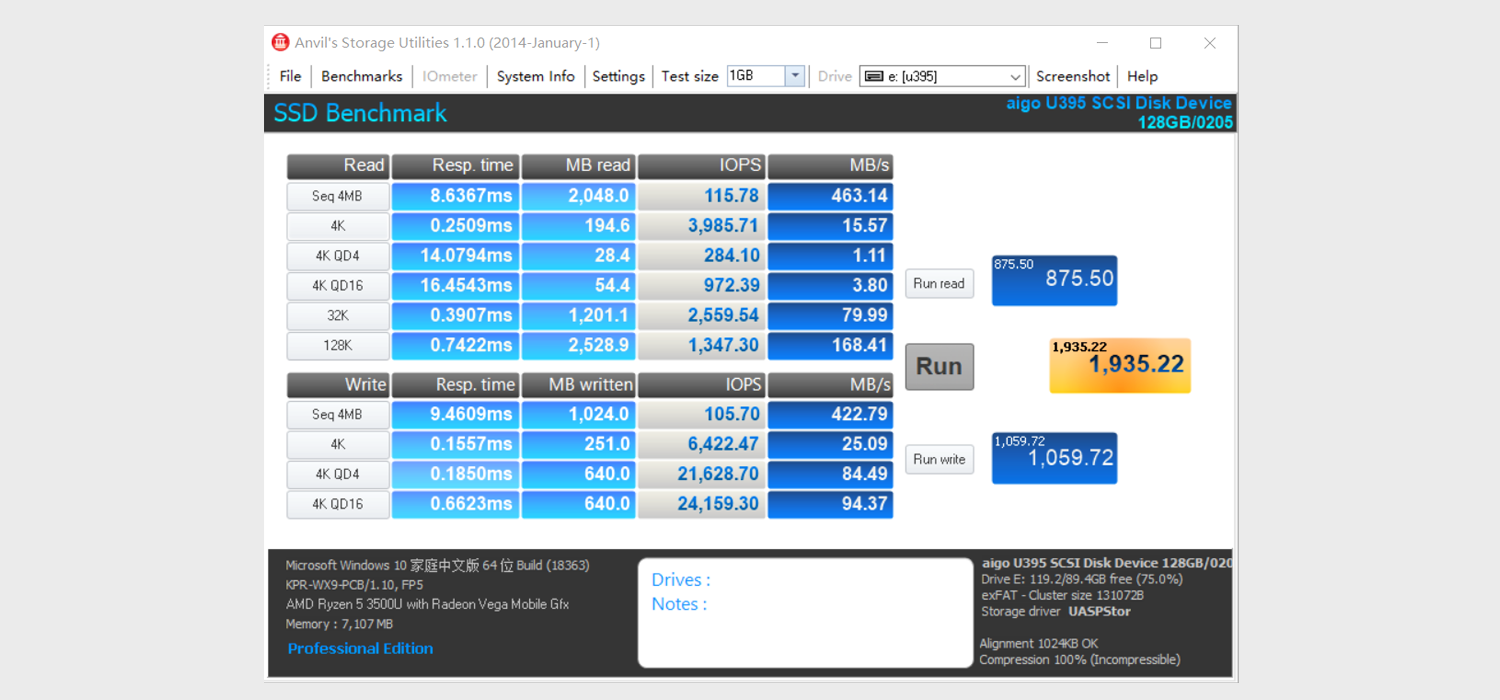Click the read score 875.50 box
The width and height of the screenshot is (1500, 700).
tap(1054, 280)
